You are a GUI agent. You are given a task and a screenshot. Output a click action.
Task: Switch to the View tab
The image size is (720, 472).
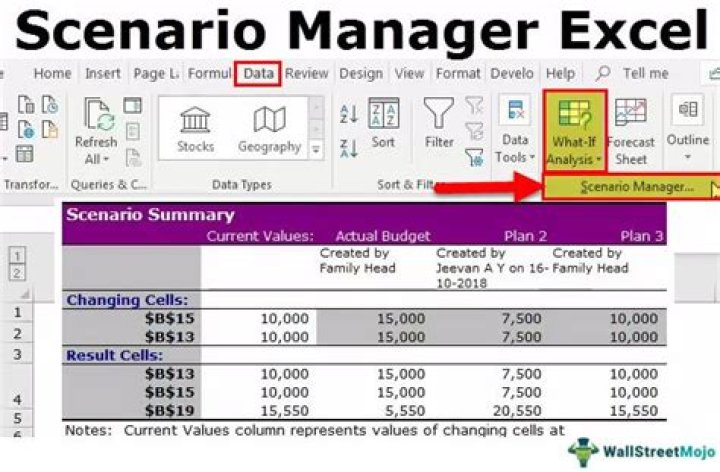[409, 73]
